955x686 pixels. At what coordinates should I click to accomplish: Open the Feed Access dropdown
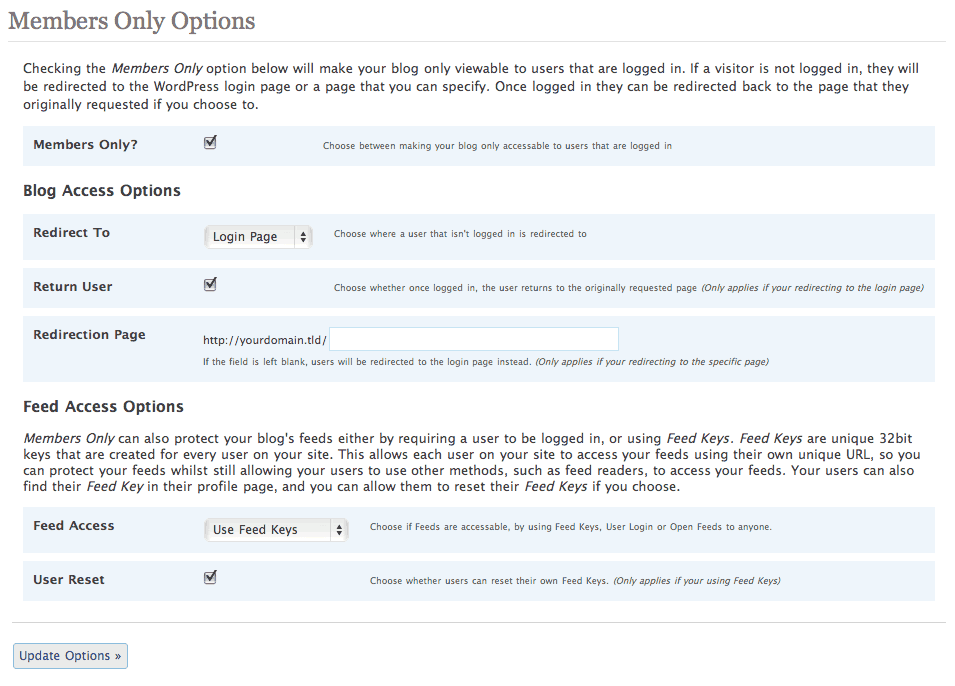(276, 530)
